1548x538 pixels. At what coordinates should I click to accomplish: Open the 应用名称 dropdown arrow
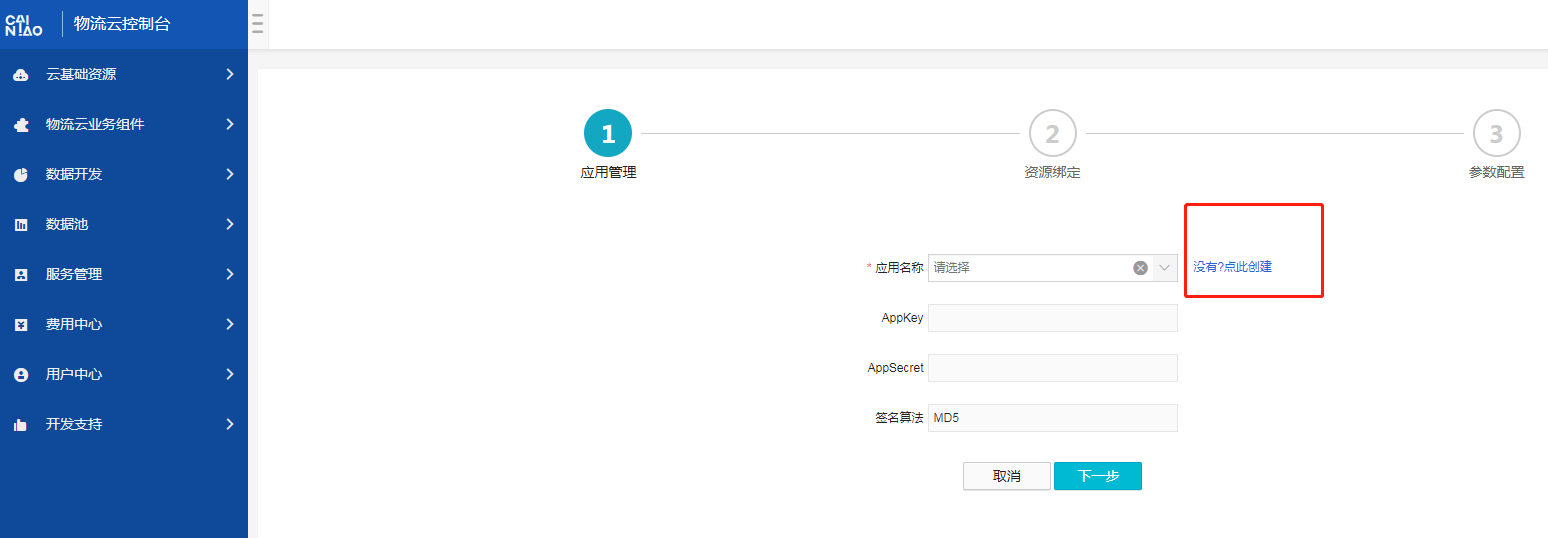pos(1165,268)
